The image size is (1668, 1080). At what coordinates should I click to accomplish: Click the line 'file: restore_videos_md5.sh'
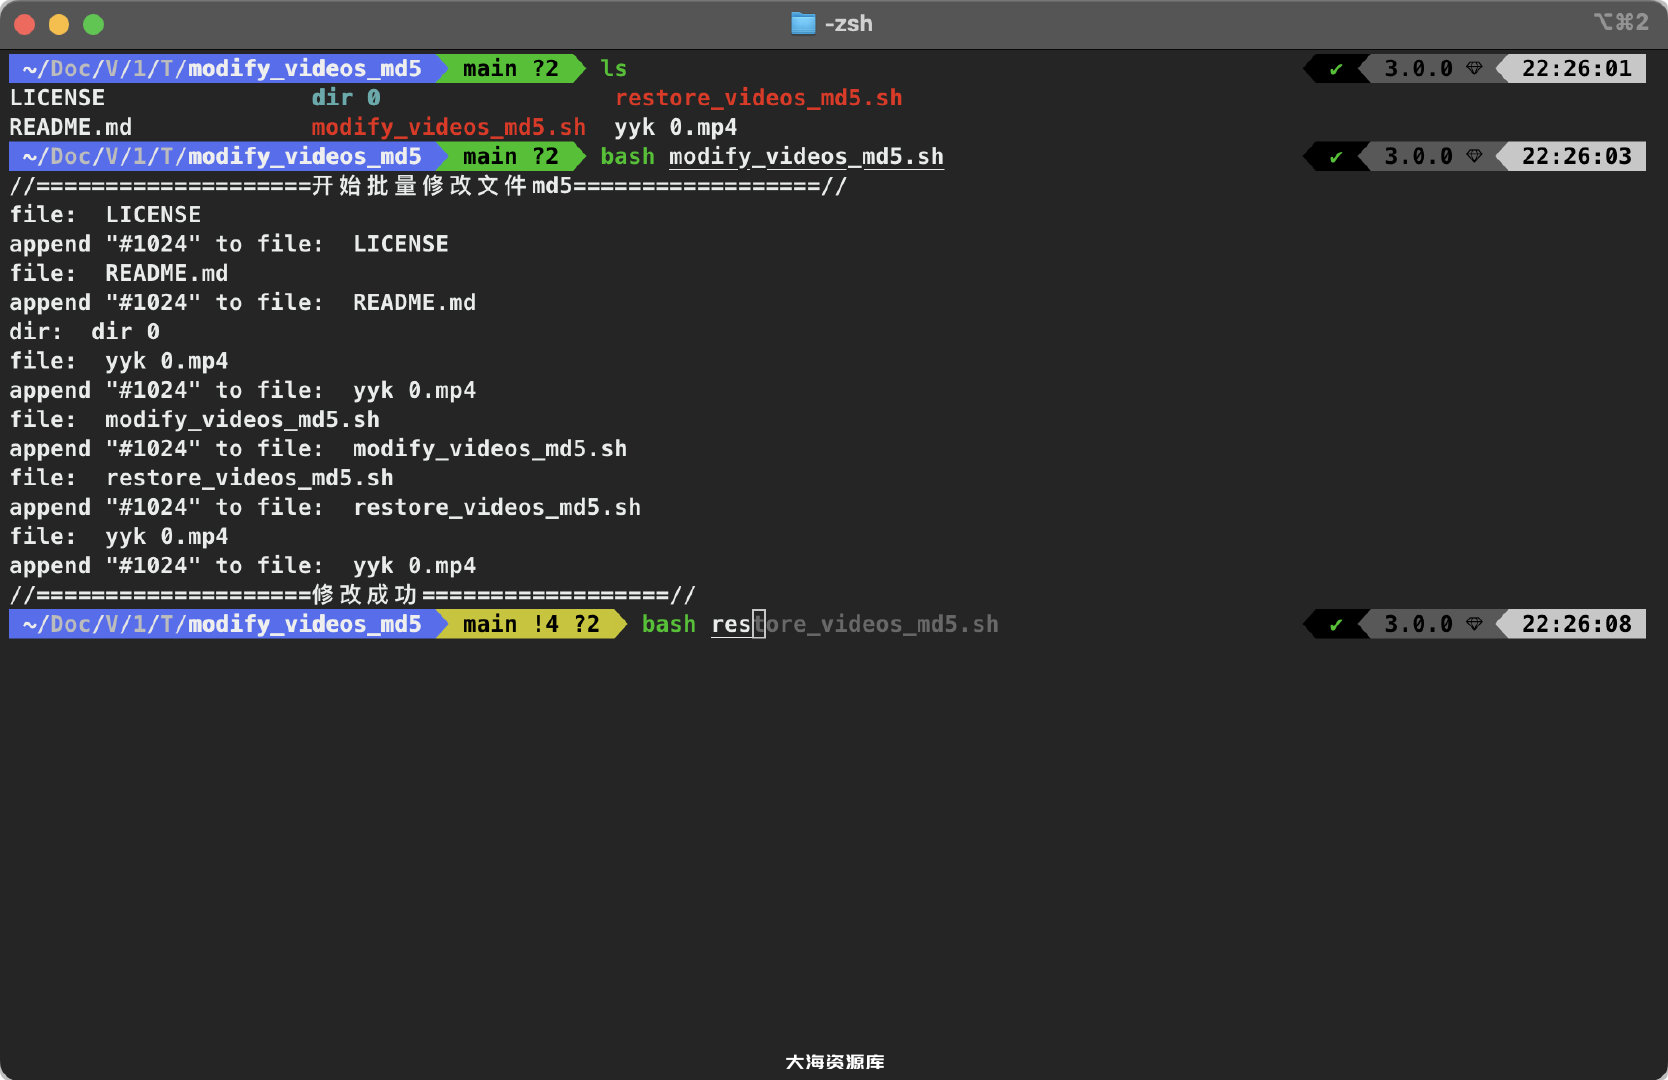(x=202, y=478)
